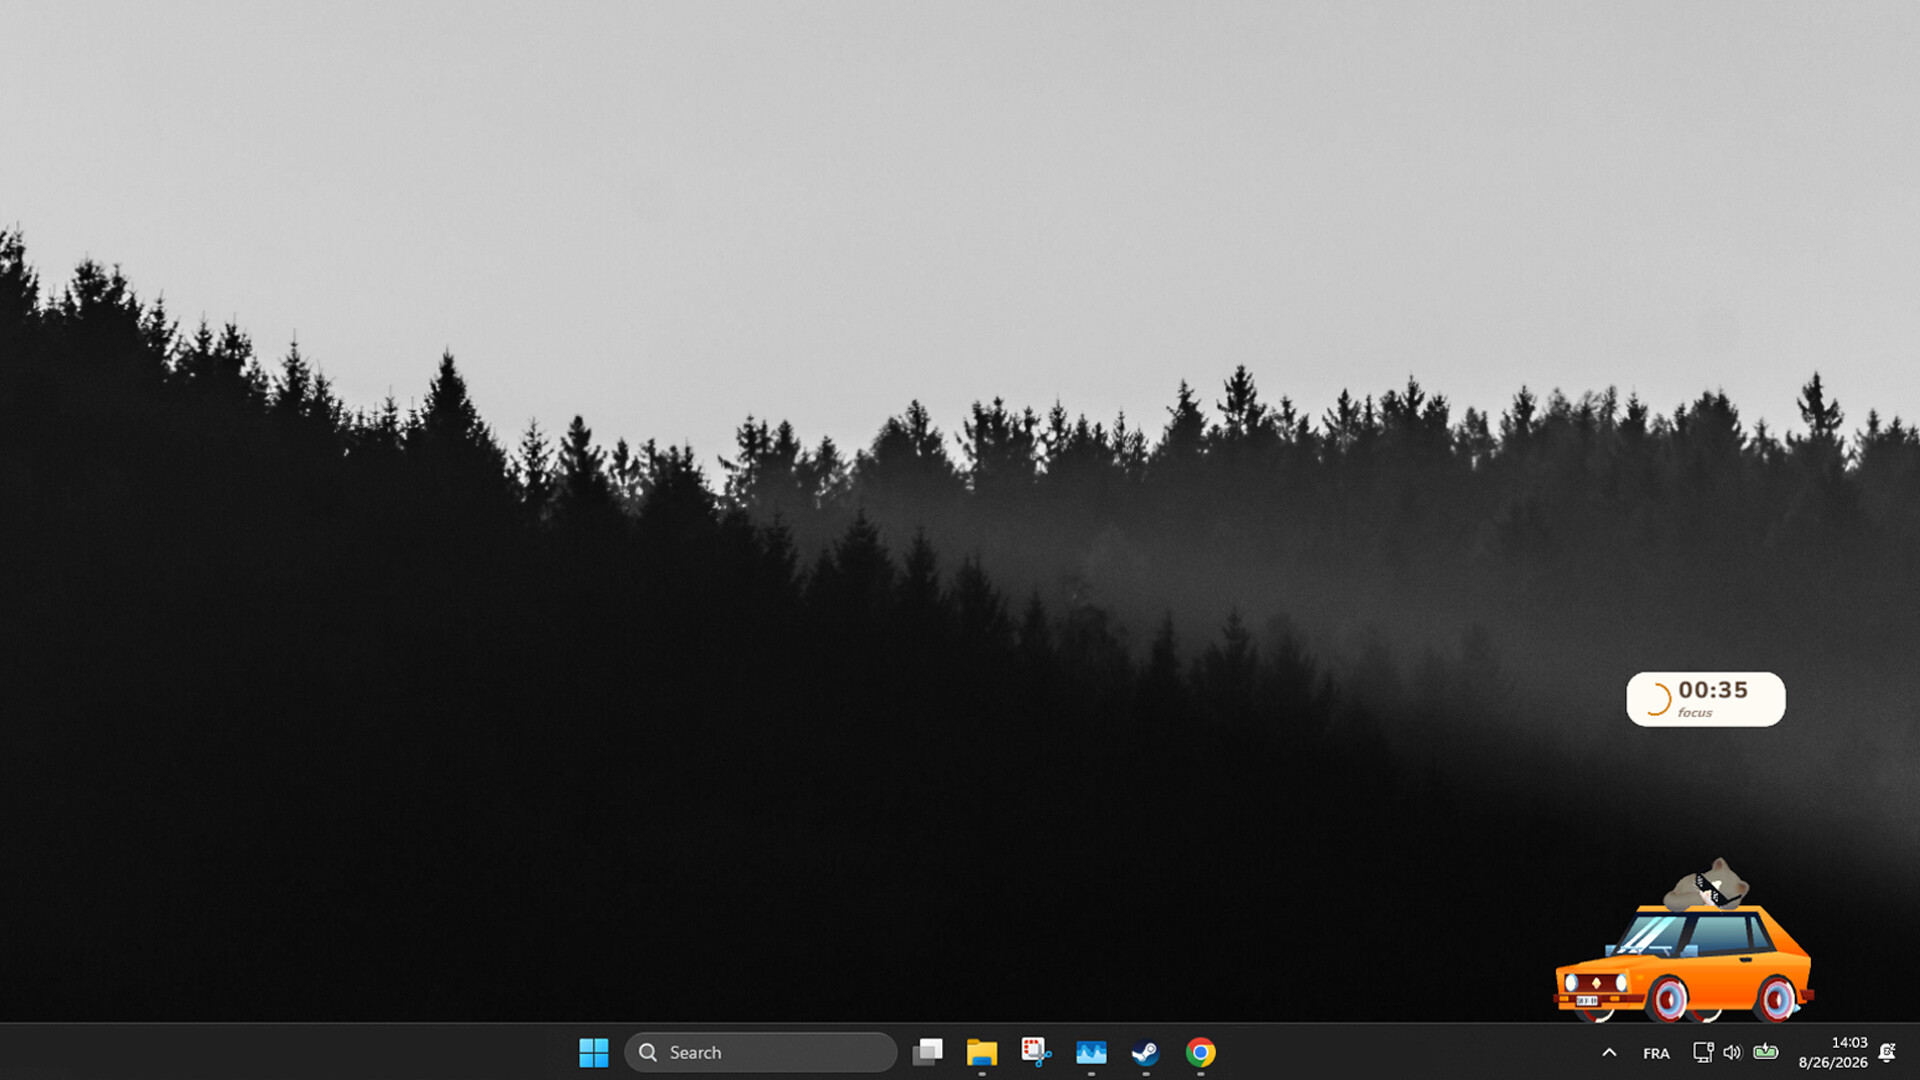1920x1080 pixels.
Task: Open the Snipping Tool taskbar icon
Action: (x=1036, y=1052)
